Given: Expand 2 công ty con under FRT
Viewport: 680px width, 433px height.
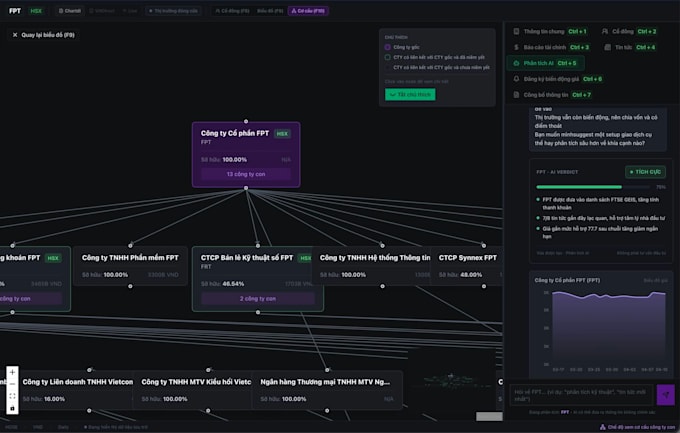Looking at the screenshot, I should click(x=258, y=299).
